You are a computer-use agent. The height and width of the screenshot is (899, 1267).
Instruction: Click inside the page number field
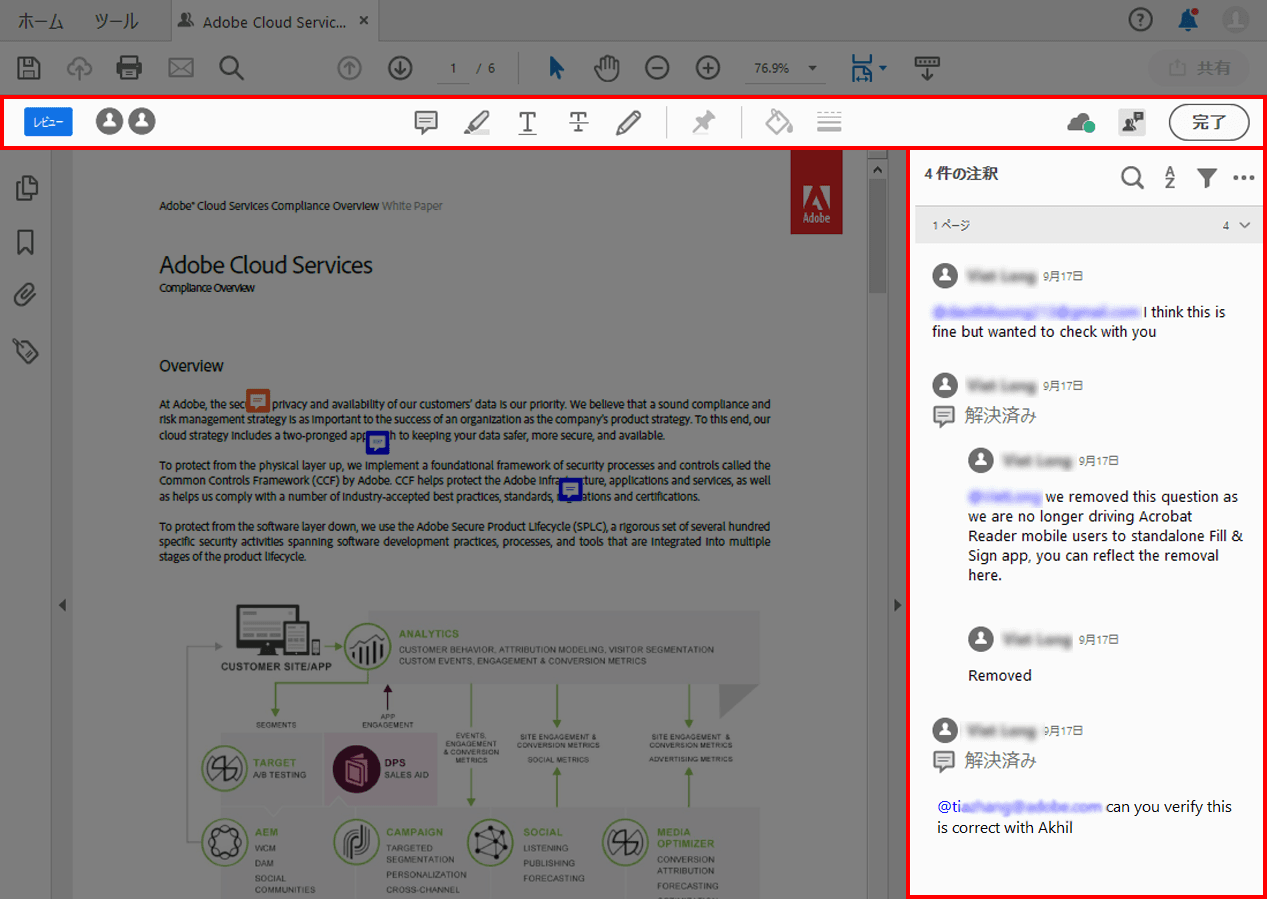(x=453, y=68)
